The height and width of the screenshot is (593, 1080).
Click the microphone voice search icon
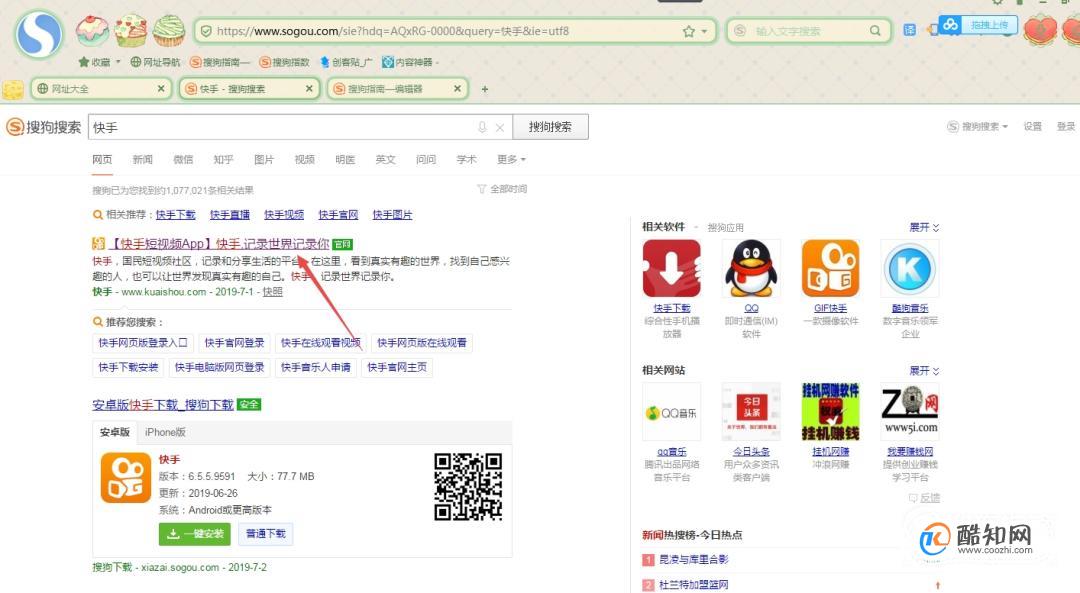(x=482, y=127)
